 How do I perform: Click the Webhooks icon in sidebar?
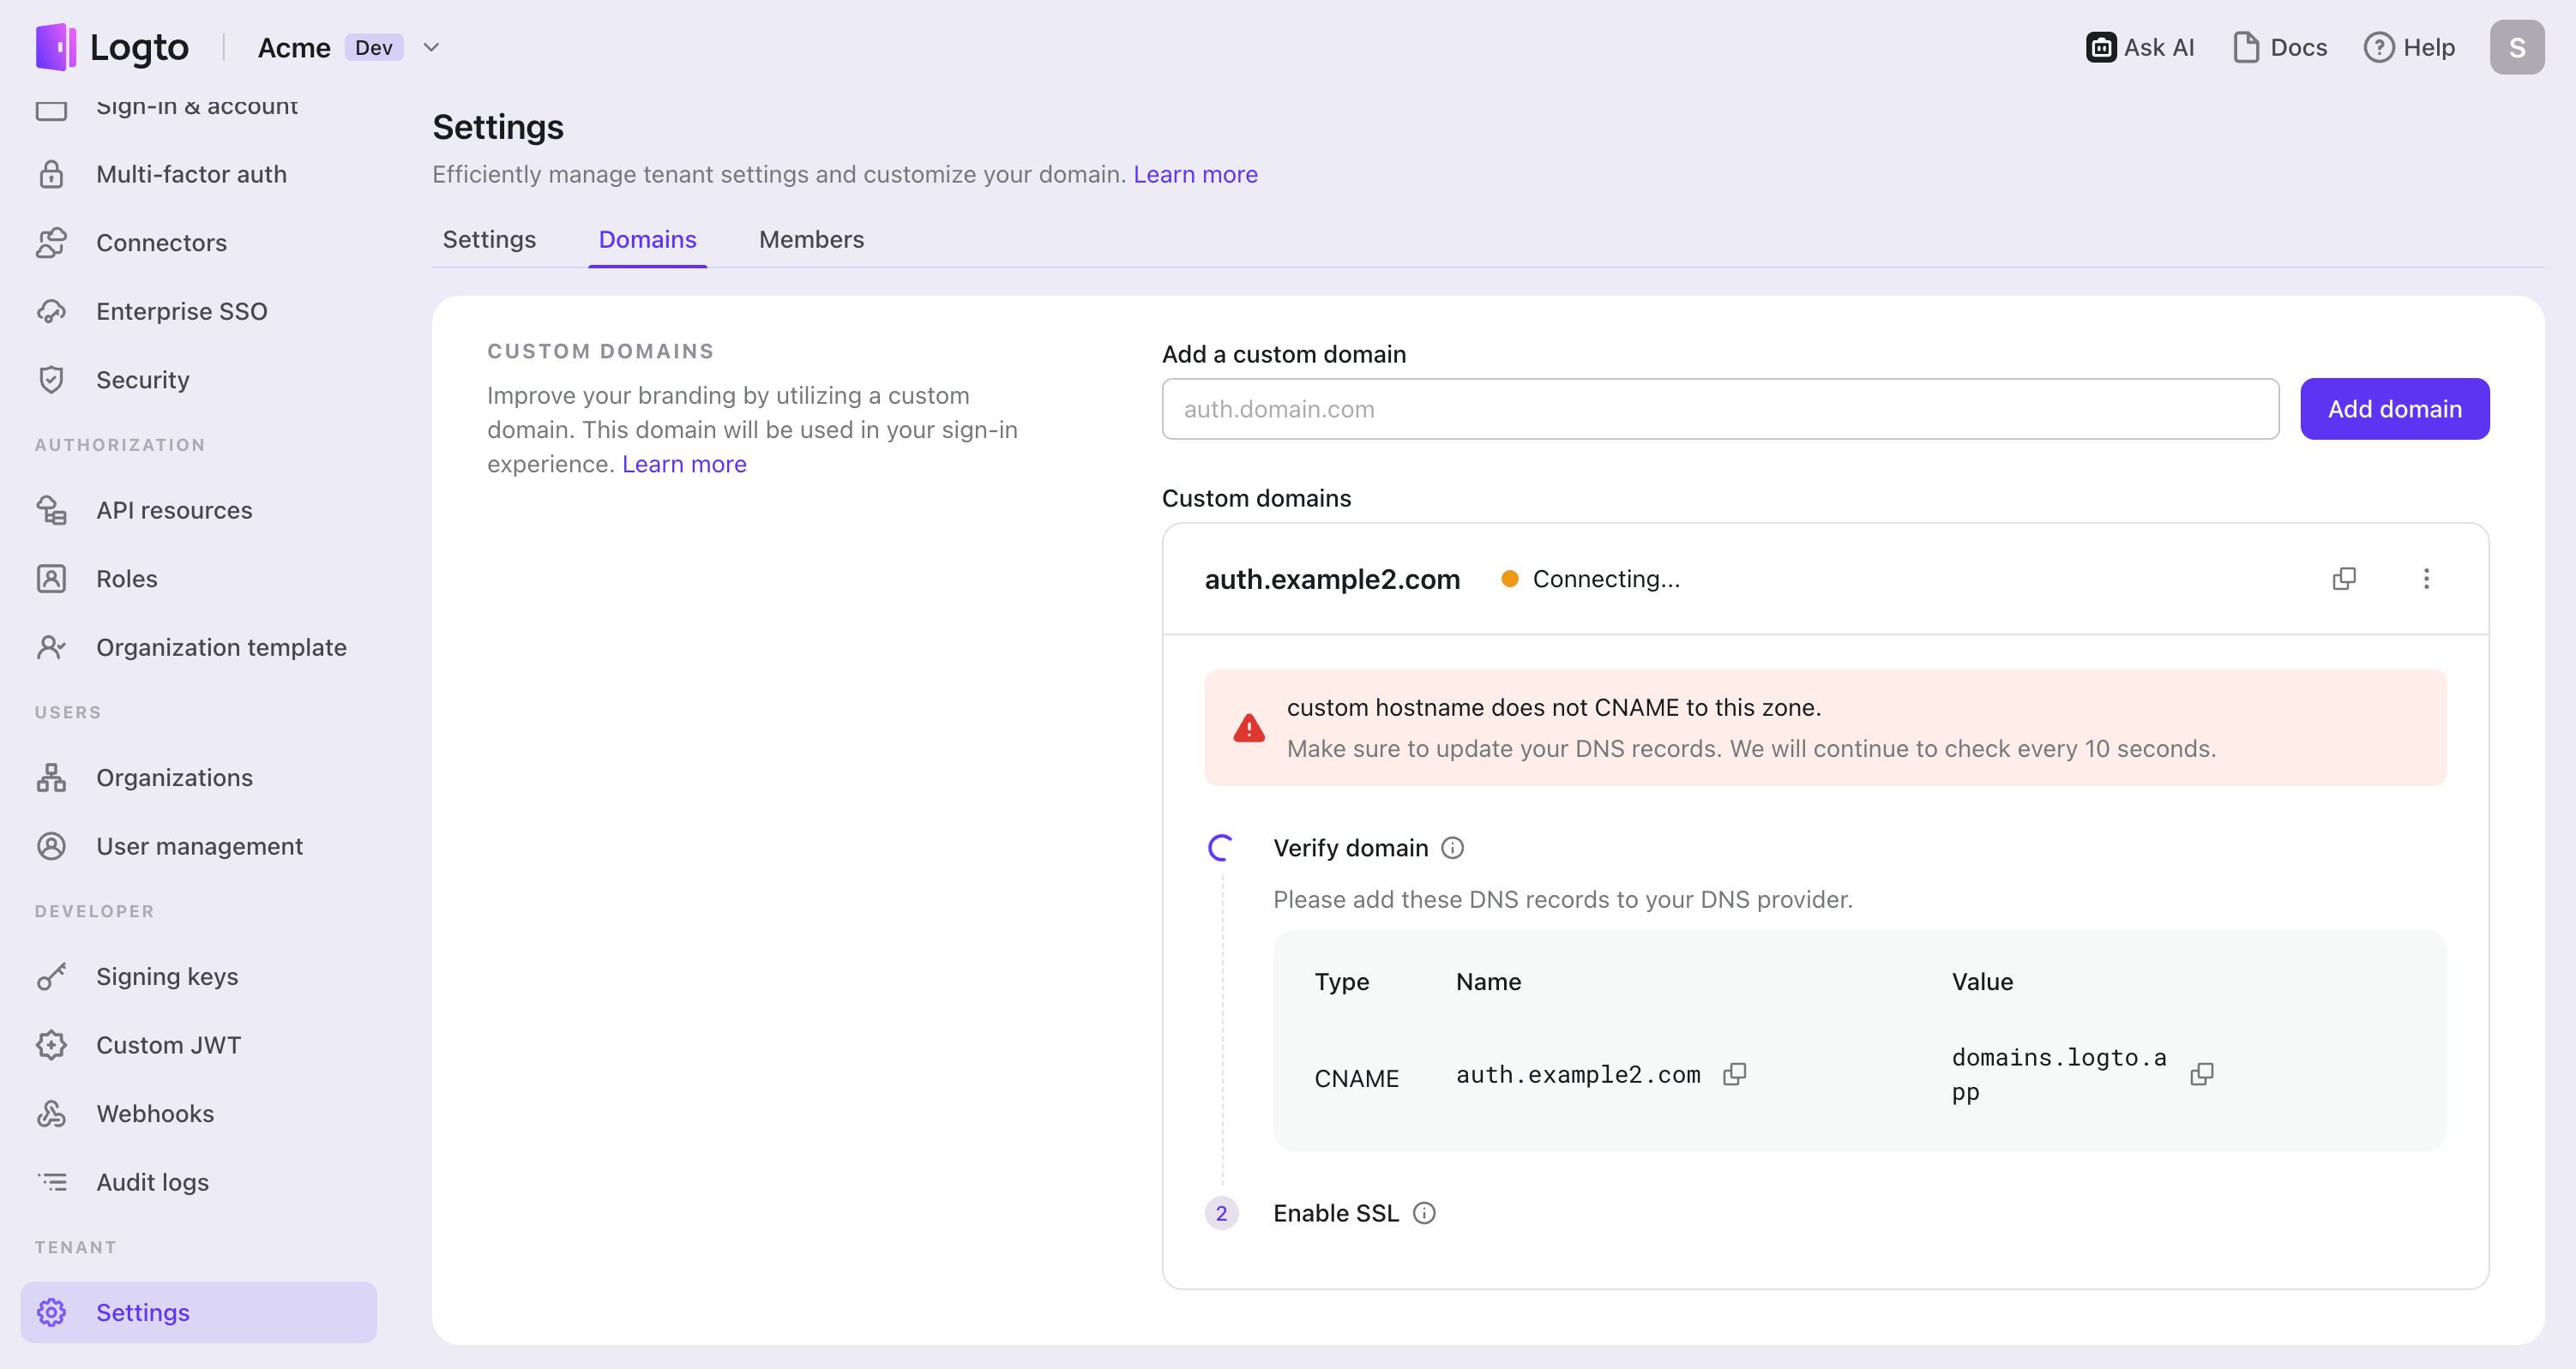[52, 1113]
